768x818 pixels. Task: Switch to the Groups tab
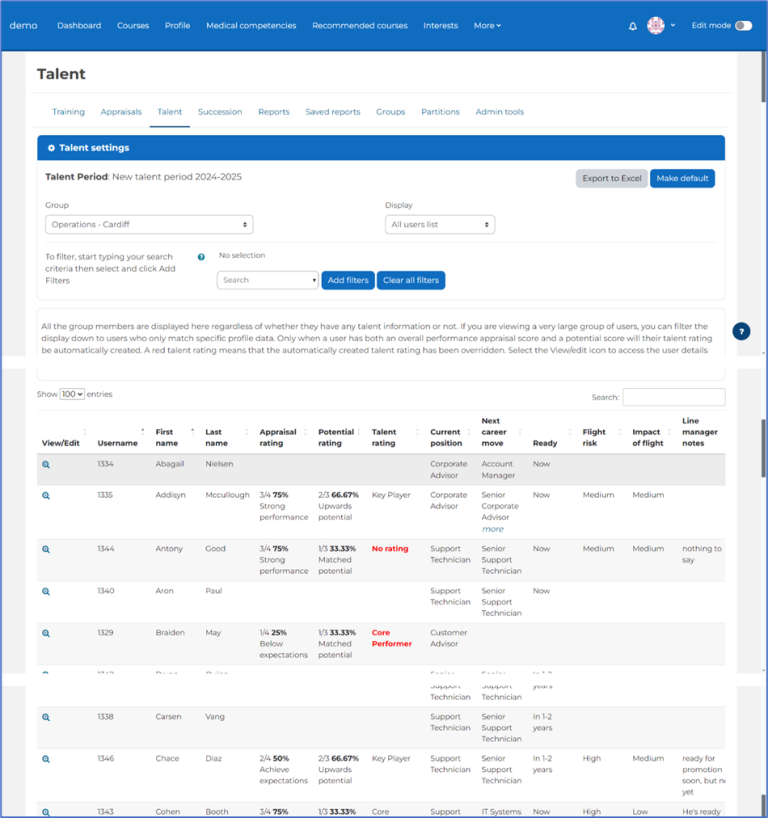(x=391, y=112)
